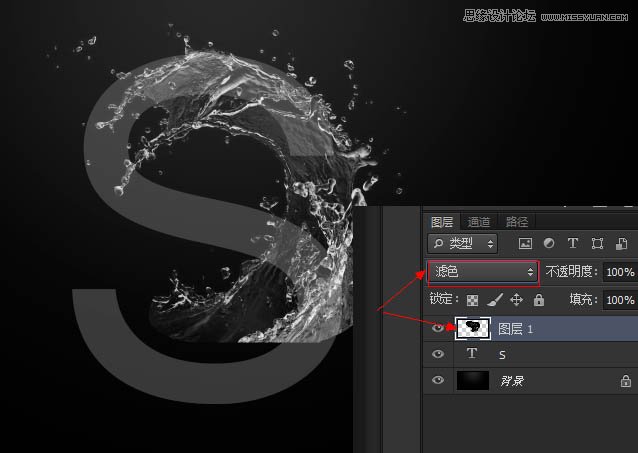Lock transparent pixels checkerboard icon
This screenshot has height=453, width=638.
pyautogui.click(x=473, y=300)
